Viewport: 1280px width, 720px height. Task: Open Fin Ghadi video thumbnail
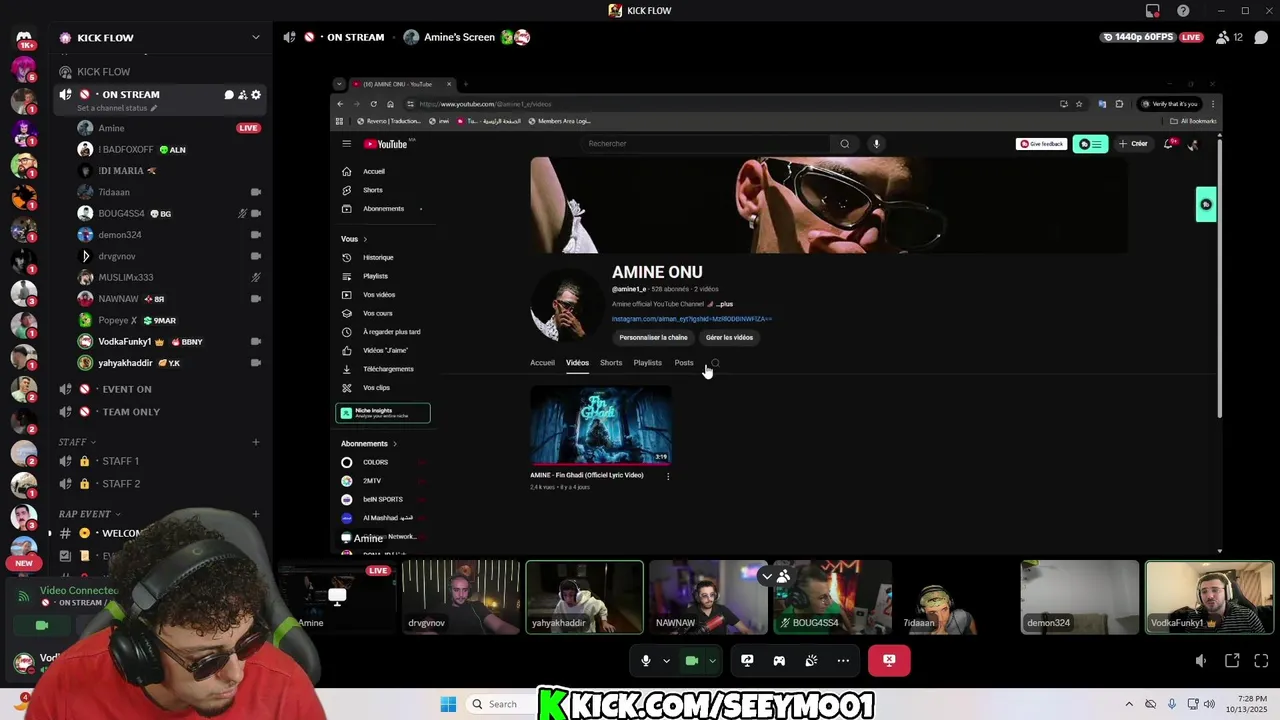[x=601, y=426]
